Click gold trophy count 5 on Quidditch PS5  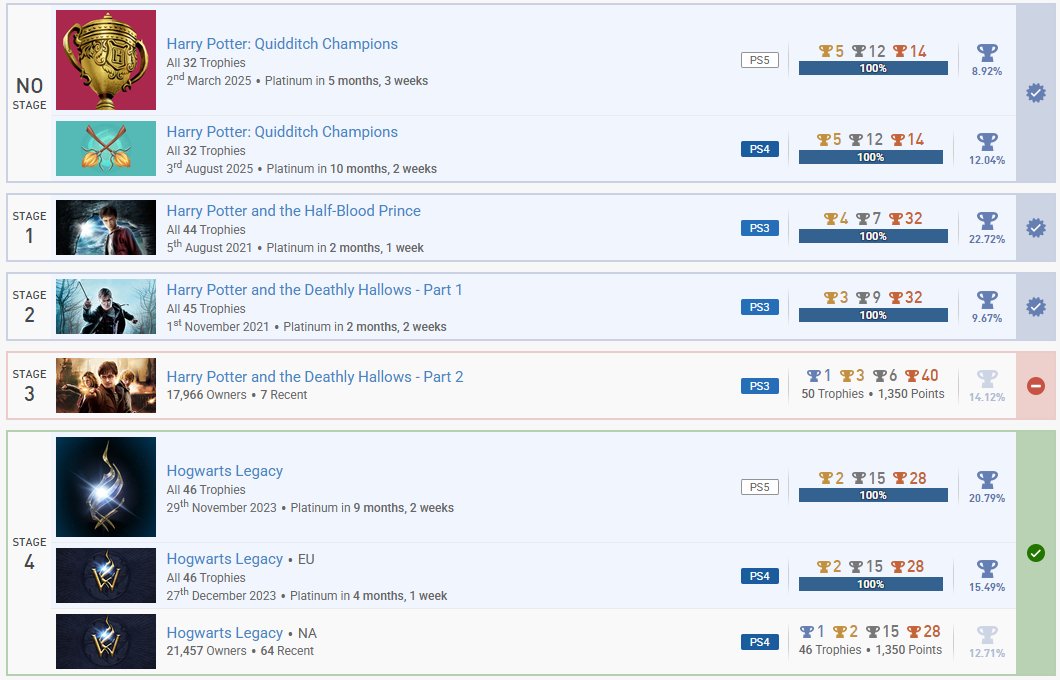point(832,51)
